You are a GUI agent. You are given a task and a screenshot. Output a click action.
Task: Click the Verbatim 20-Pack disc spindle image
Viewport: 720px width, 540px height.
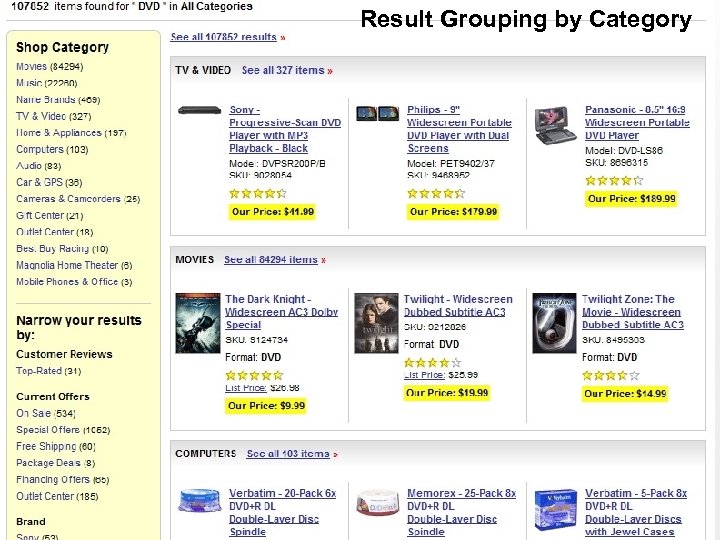click(x=199, y=506)
